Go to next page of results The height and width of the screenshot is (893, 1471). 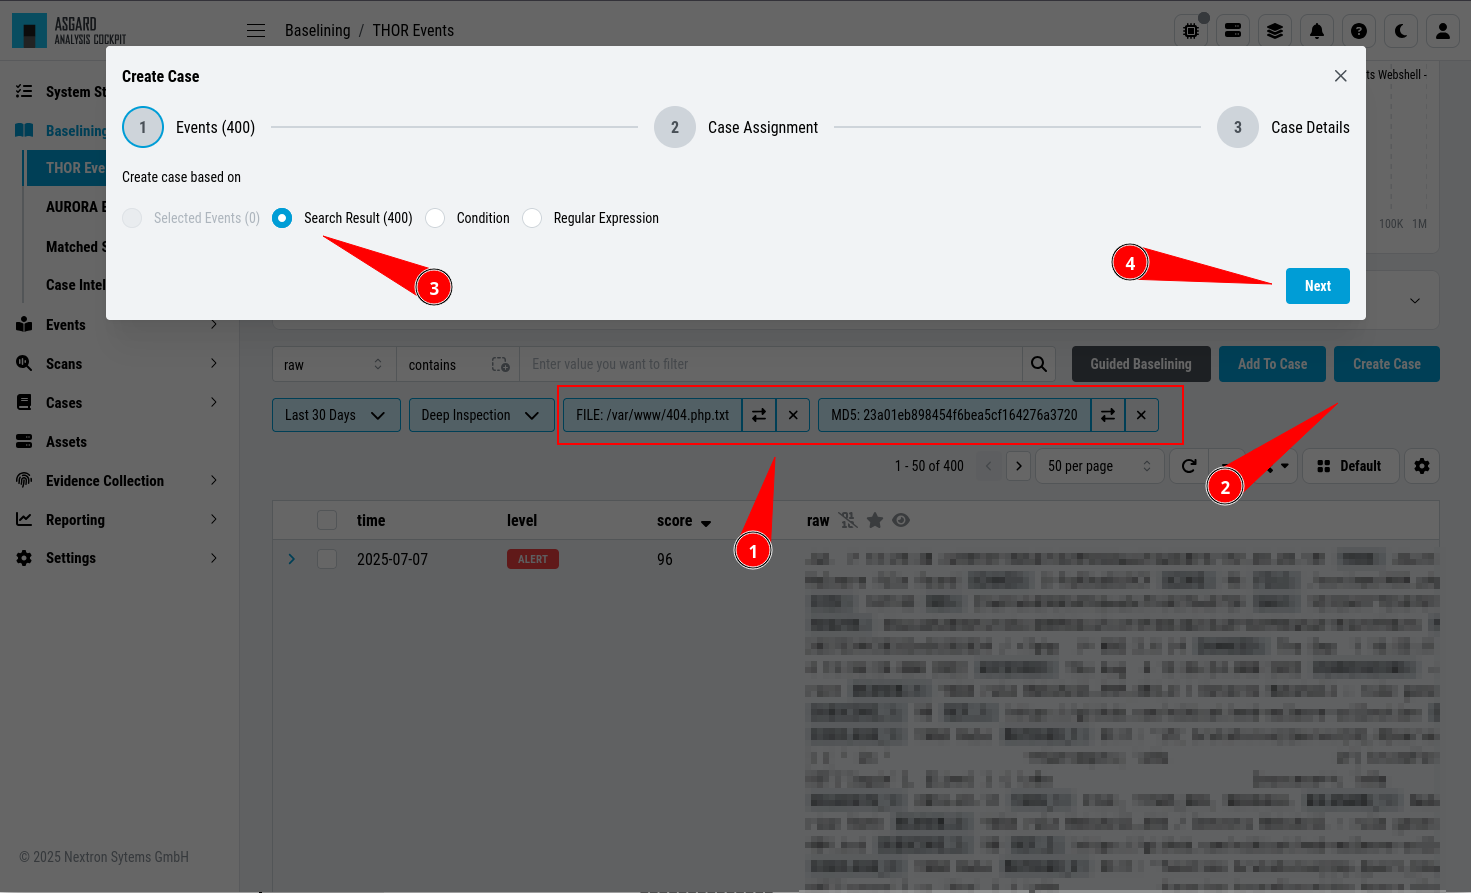(x=1019, y=466)
